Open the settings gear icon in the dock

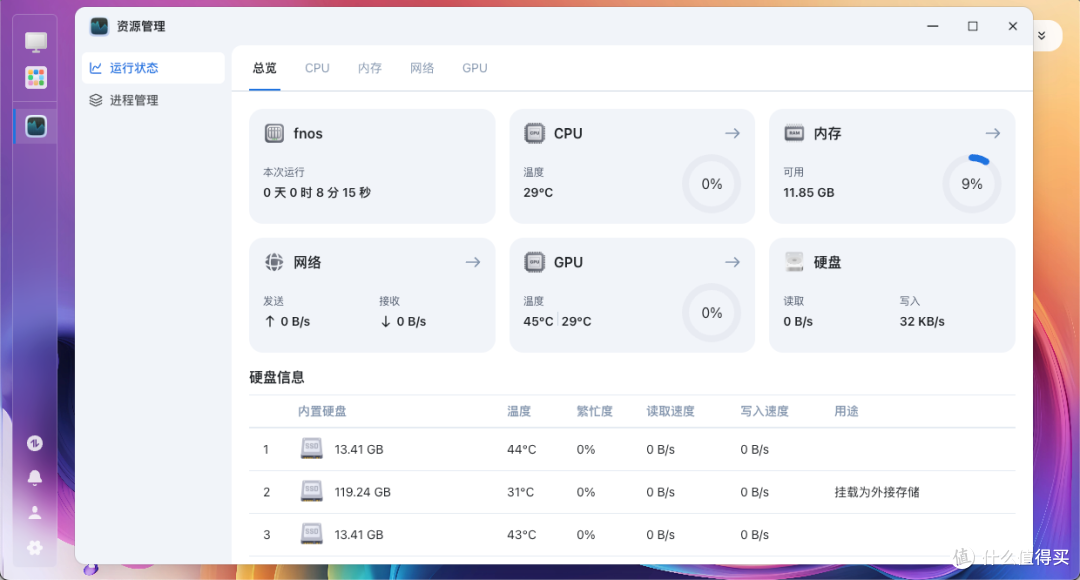click(x=34, y=548)
